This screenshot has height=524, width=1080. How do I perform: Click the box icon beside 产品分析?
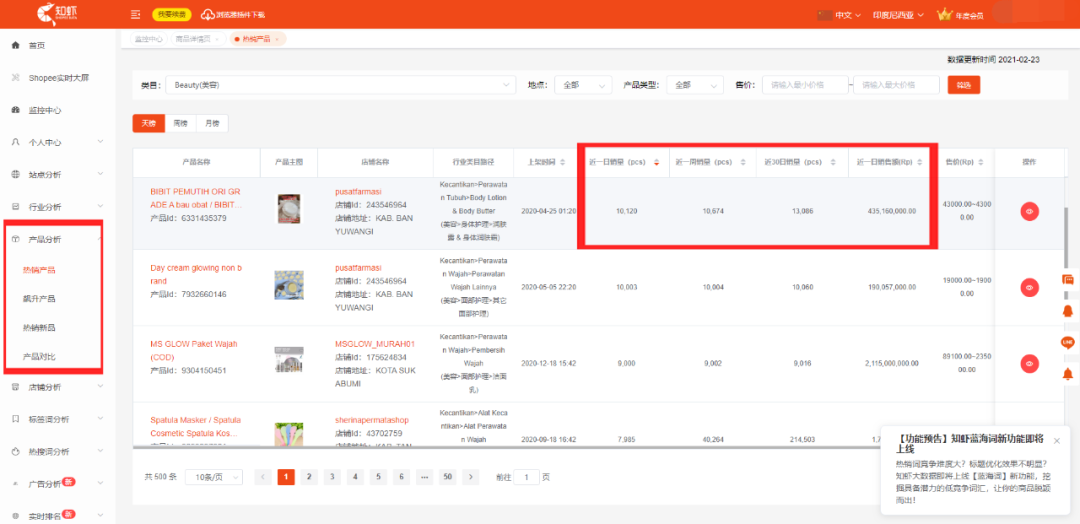point(15,239)
